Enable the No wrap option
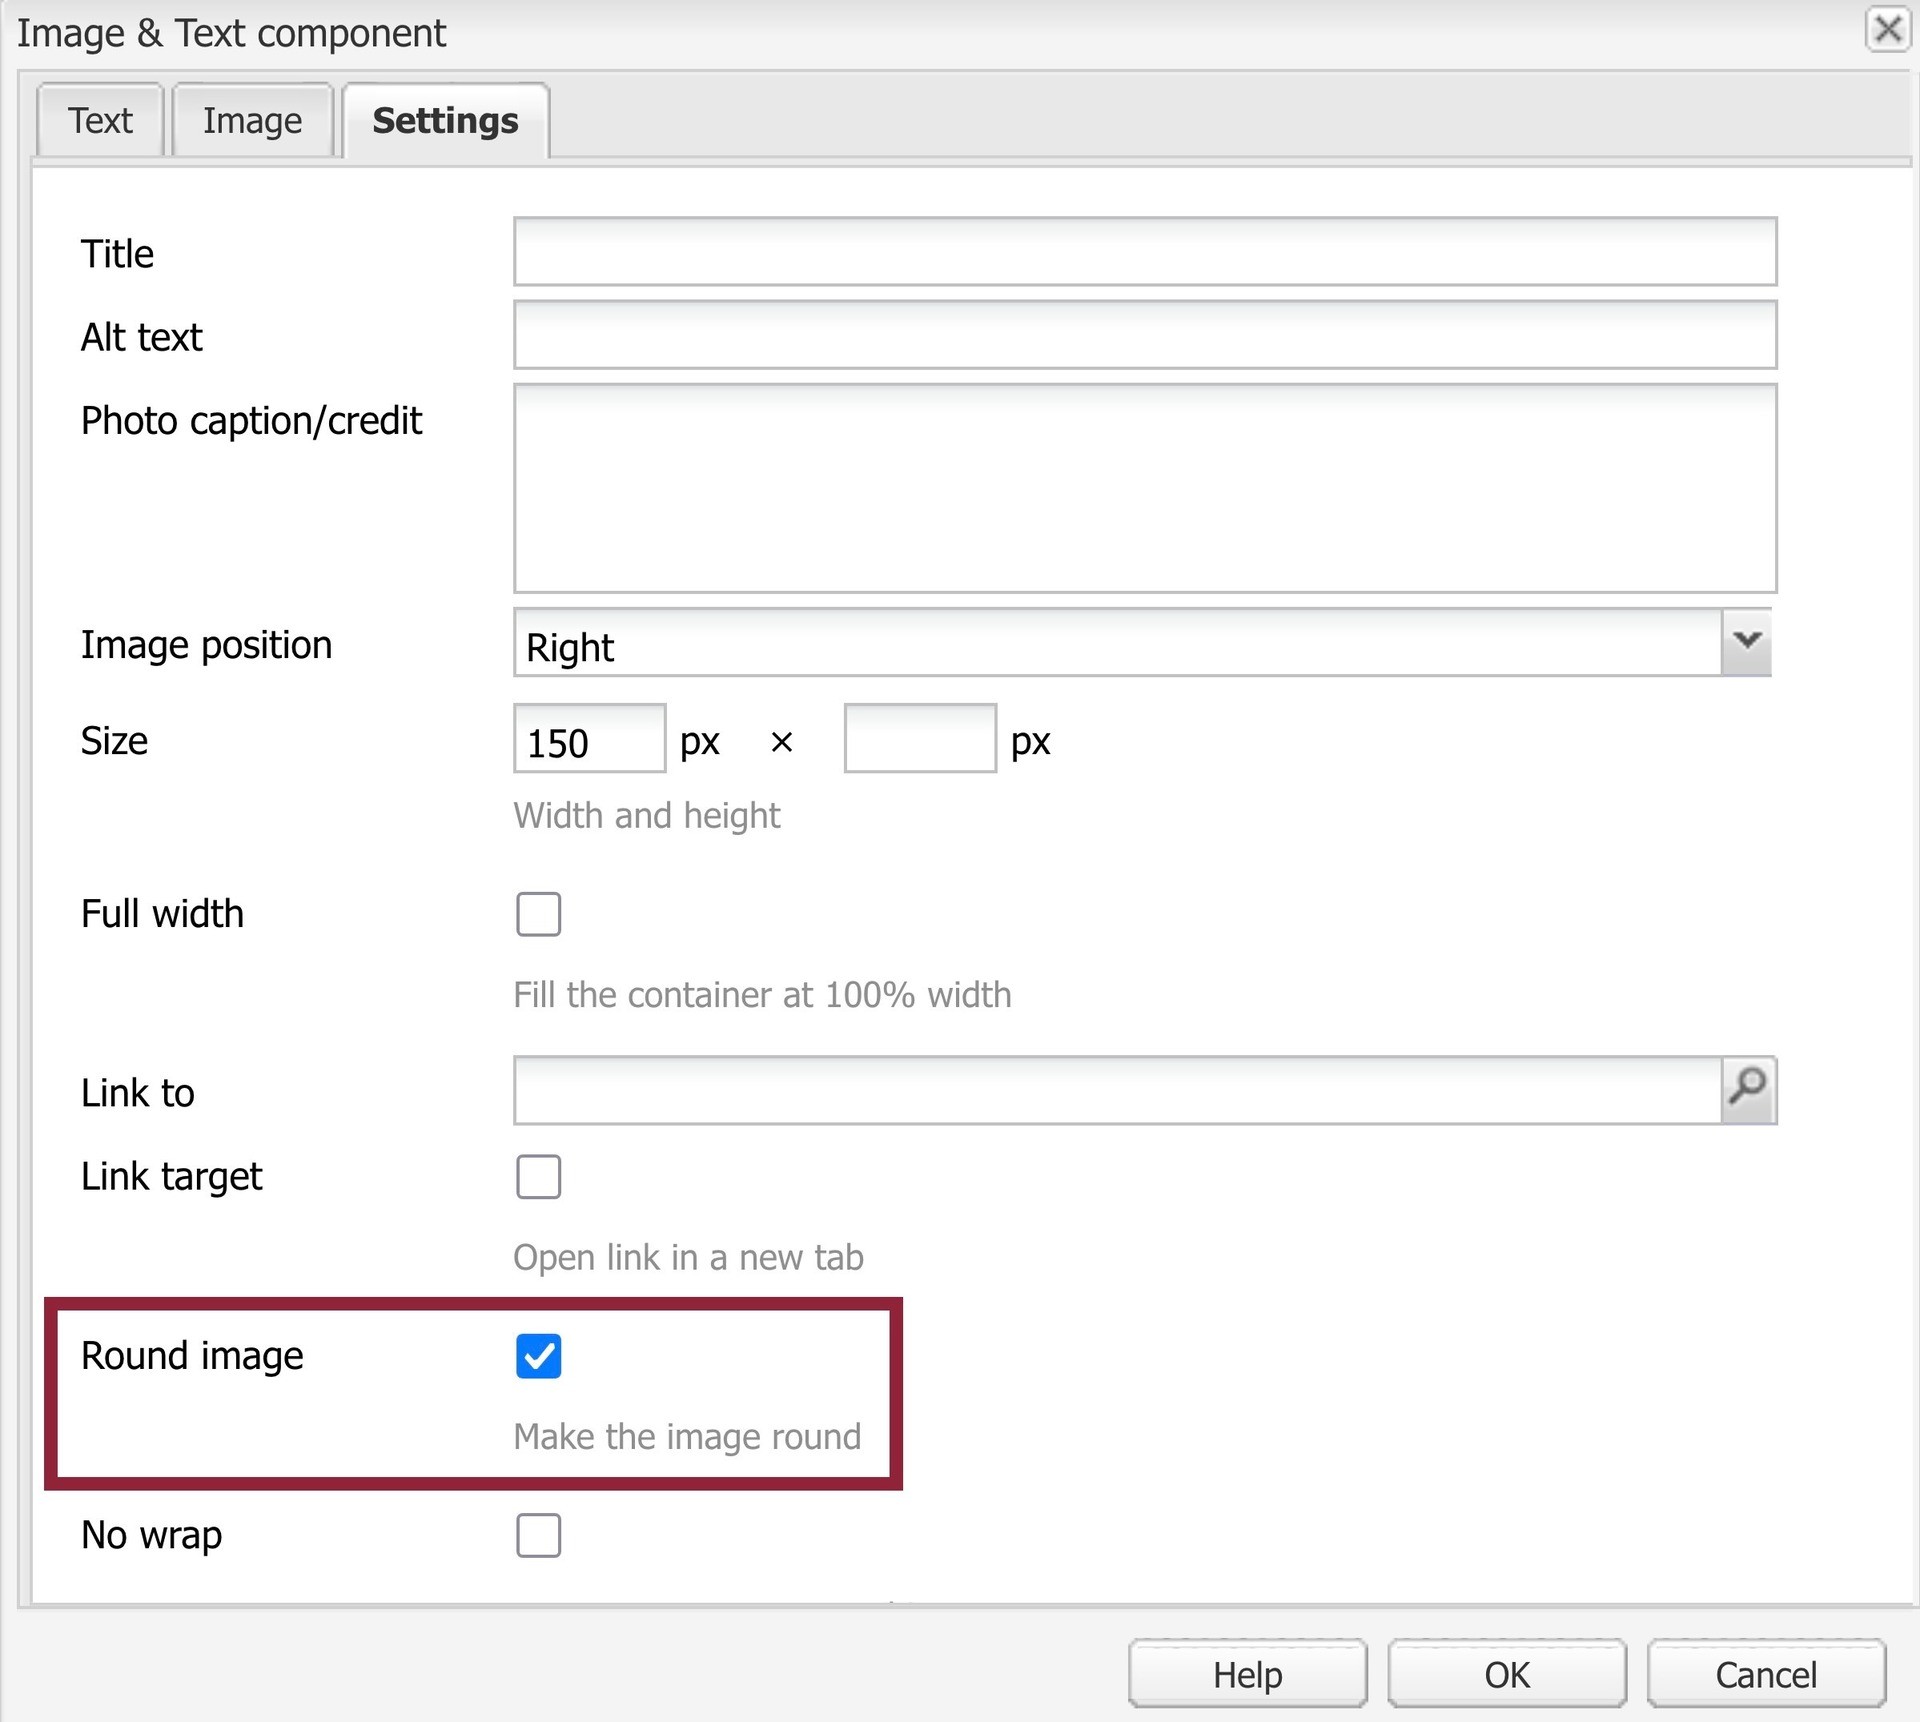This screenshot has width=1920, height=1722. coord(539,1536)
